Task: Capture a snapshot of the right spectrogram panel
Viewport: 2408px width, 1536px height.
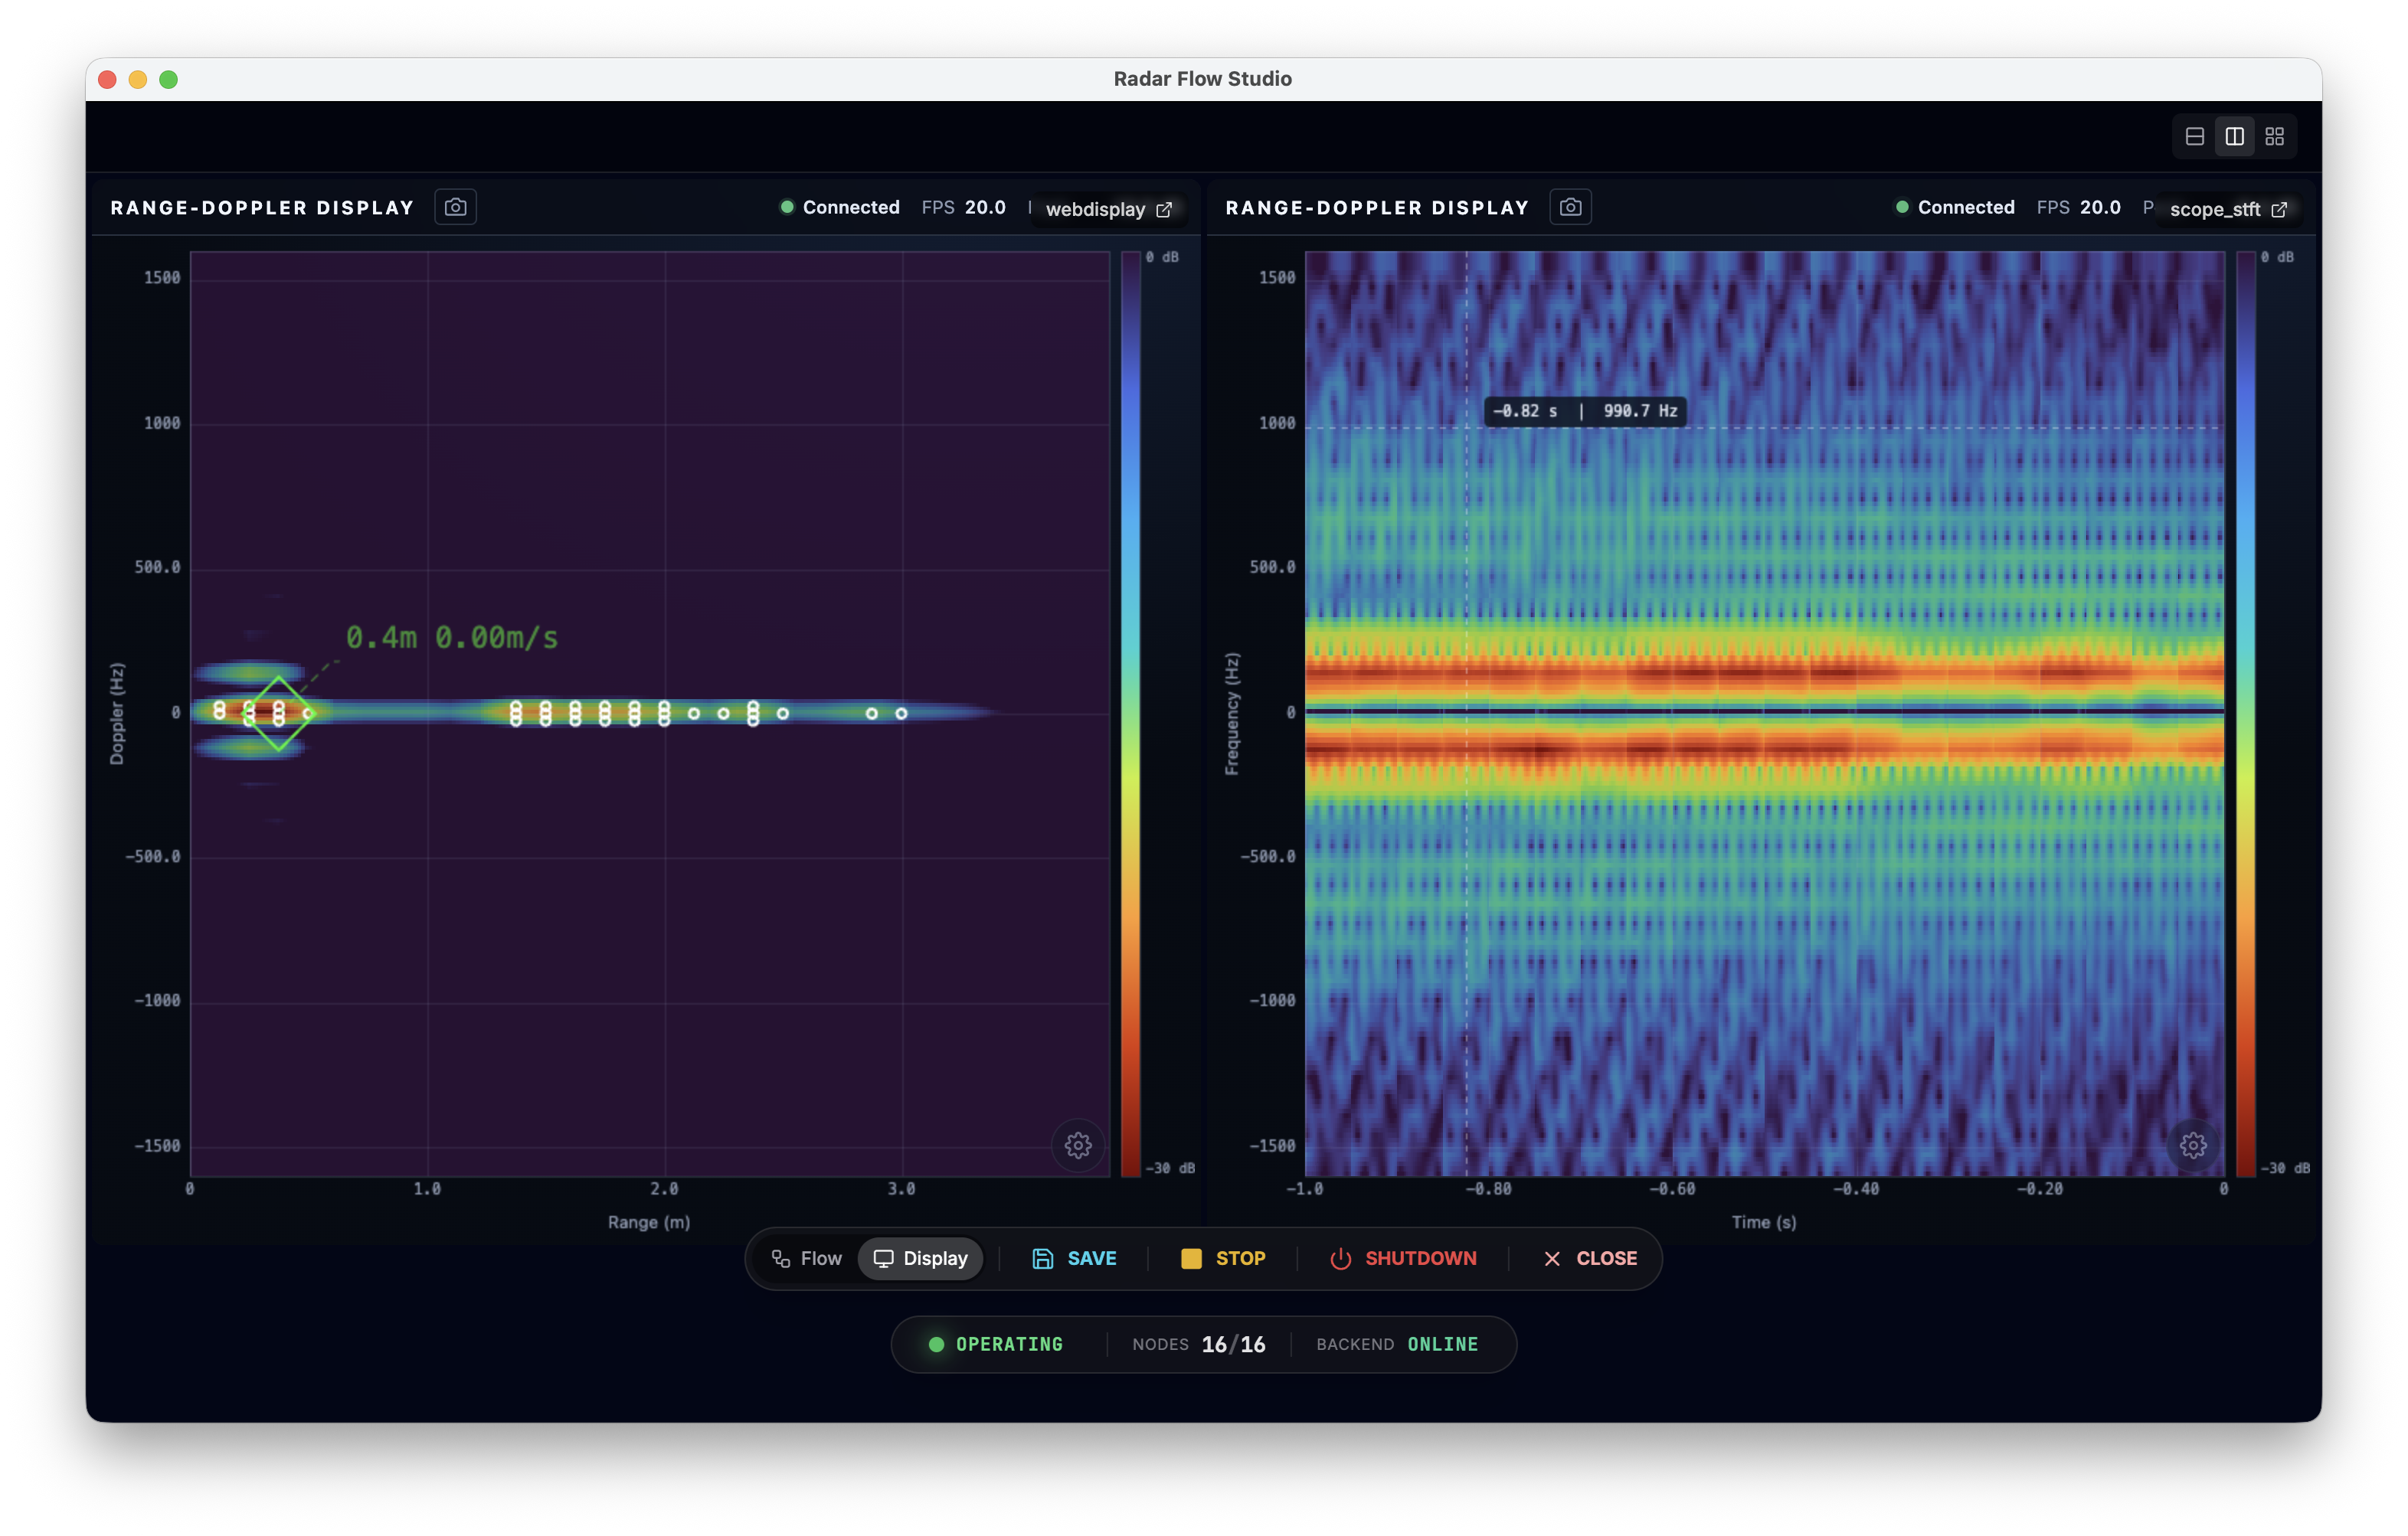Action: click(1570, 207)
